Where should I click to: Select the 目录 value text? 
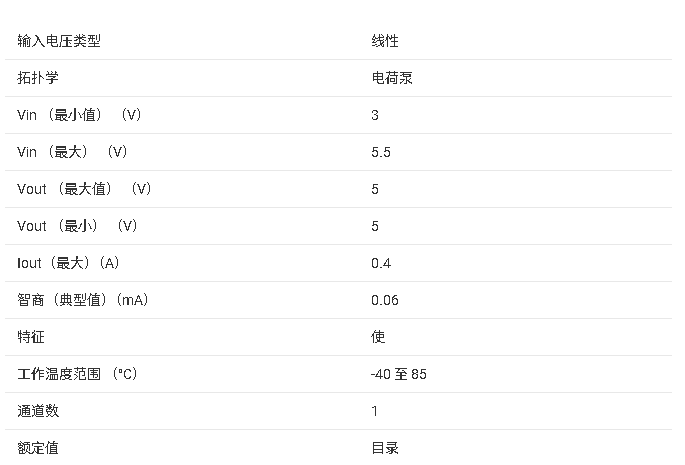[x=385, y=448]
